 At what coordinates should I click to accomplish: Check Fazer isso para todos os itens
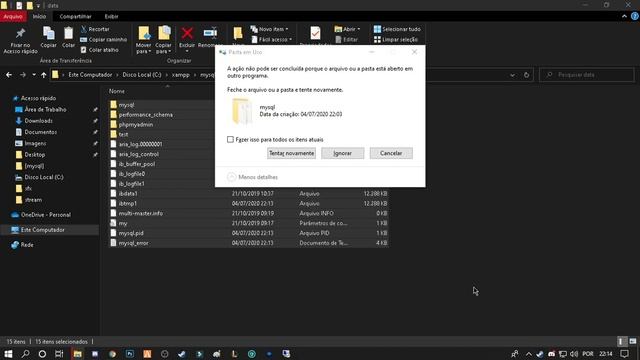click(x=231, y=140)
